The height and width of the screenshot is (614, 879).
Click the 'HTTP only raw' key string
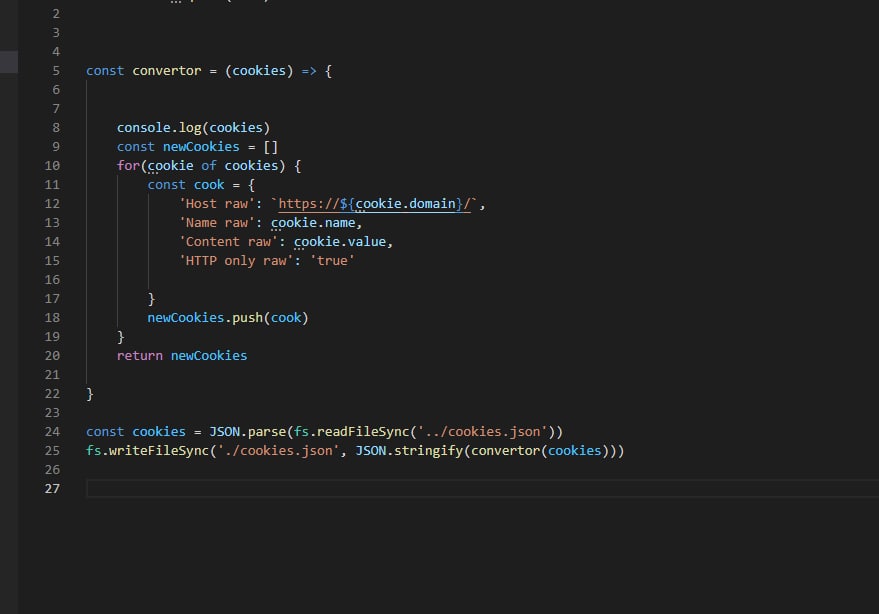[236, 261]
